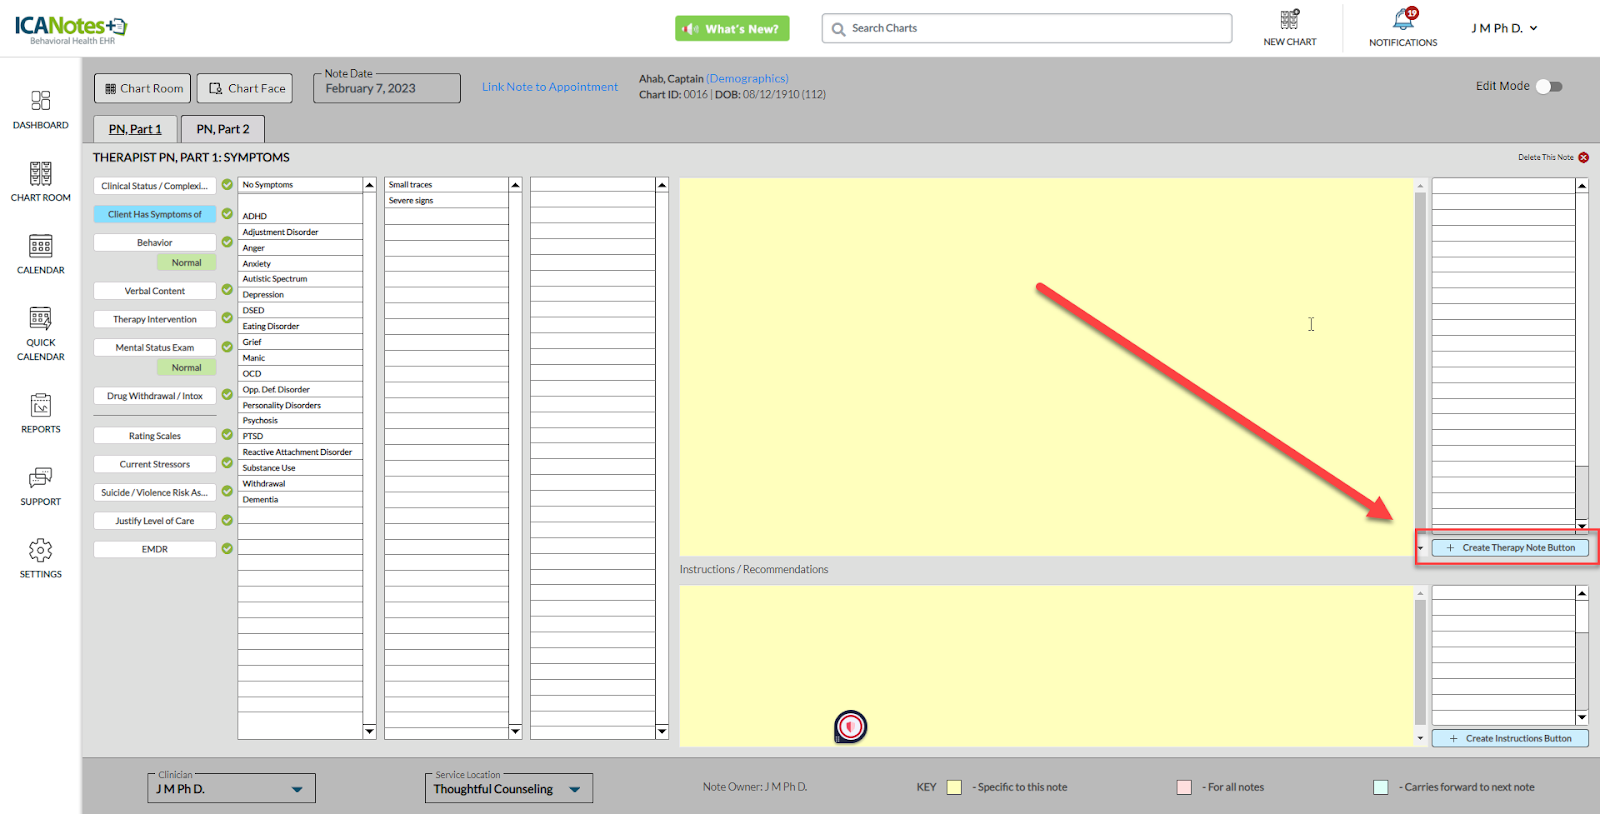Click the green check beside Current Stressors
This screenshot has width=1600, height=814.
click(227, 463)
